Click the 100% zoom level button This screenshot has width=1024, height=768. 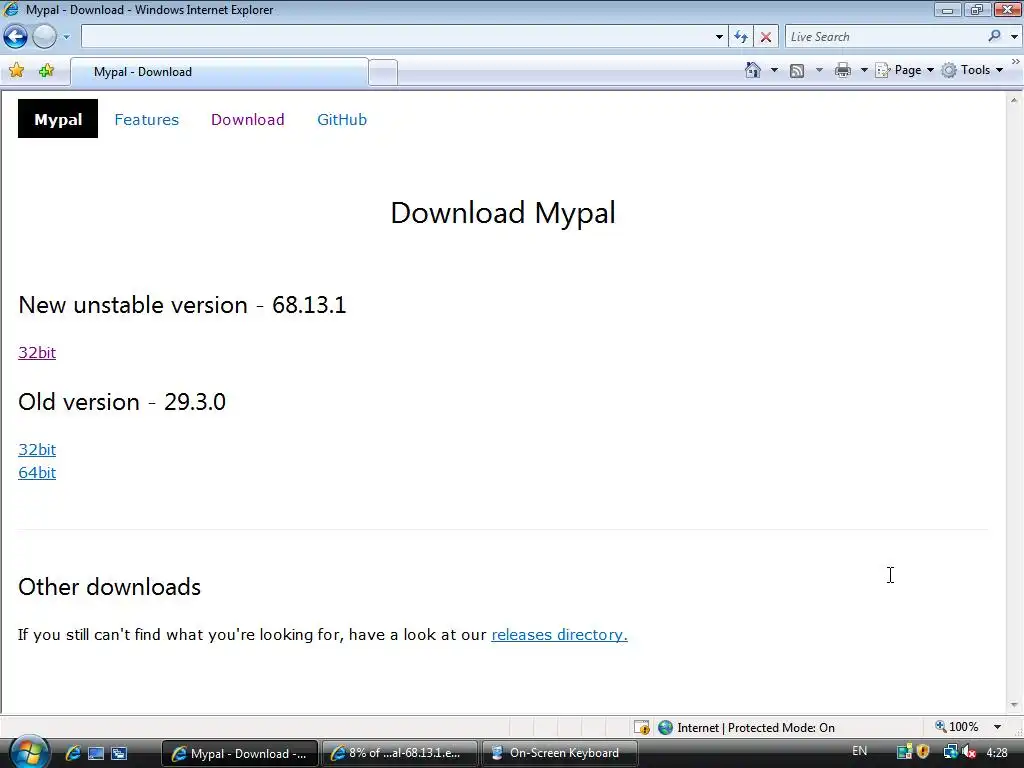click(957, 727)
